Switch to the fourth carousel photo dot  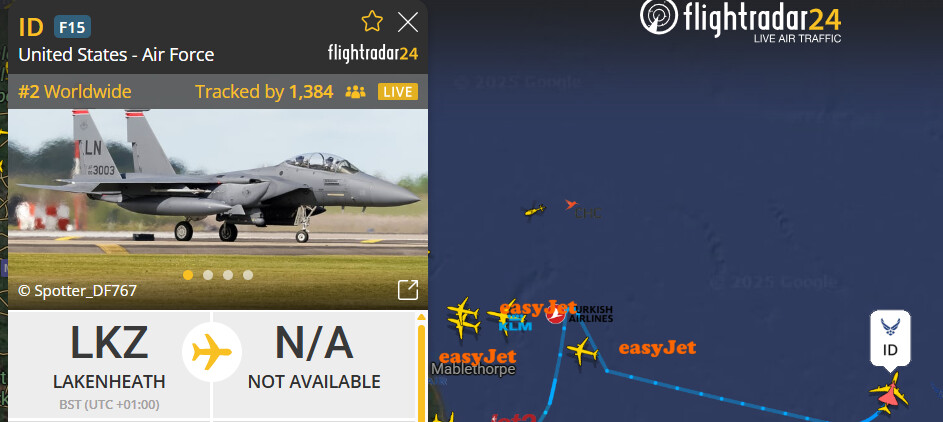coord(248,275)
